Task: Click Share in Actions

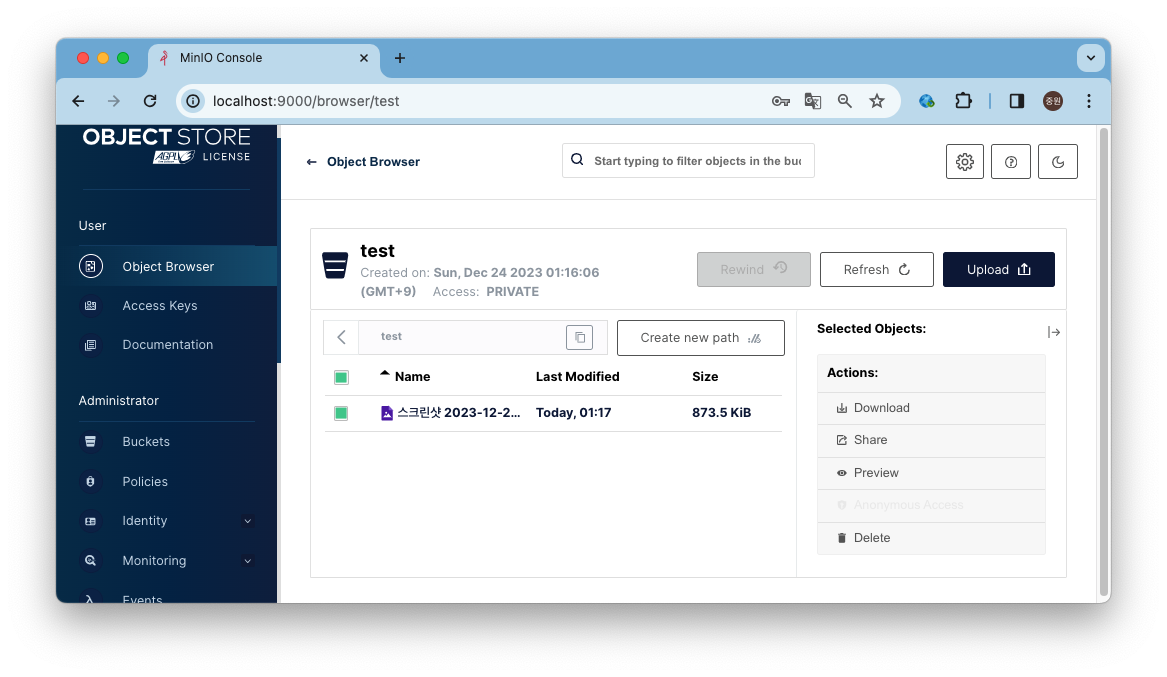Action: click(931, 440)
